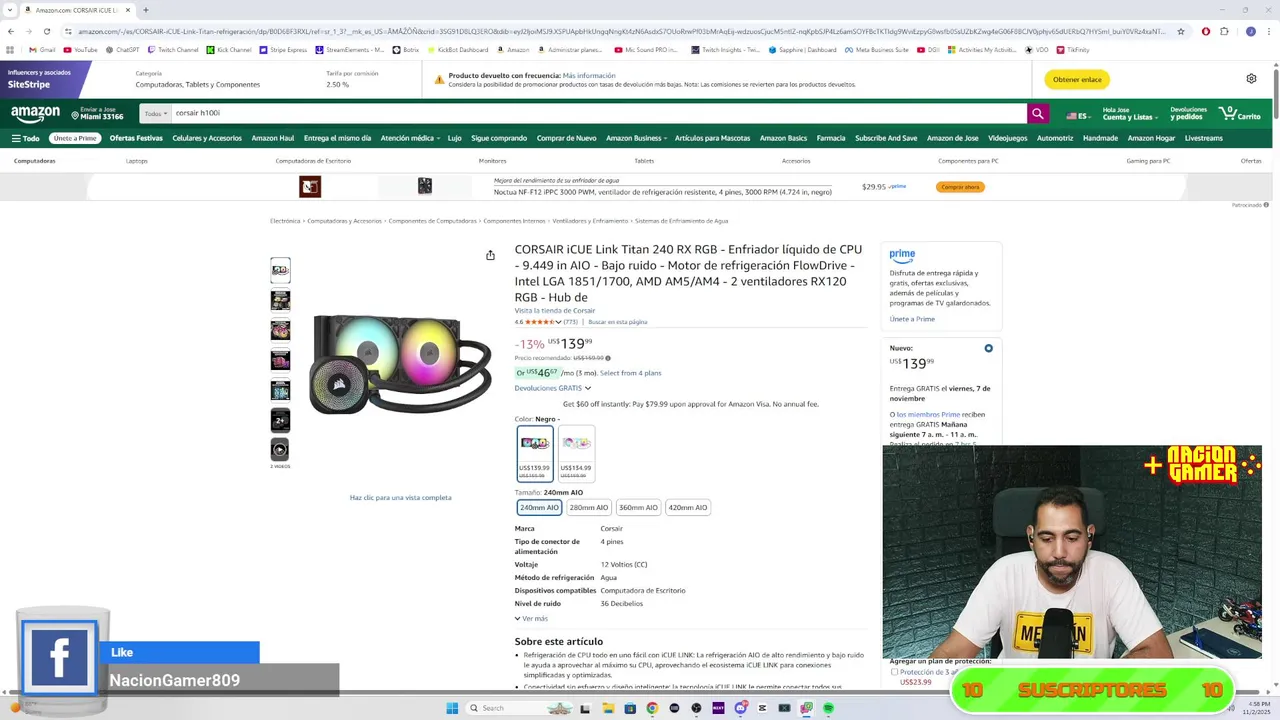Open the product video thumbnail
This screenshot has height=720, width=1280.
click(x=280, y=450)
